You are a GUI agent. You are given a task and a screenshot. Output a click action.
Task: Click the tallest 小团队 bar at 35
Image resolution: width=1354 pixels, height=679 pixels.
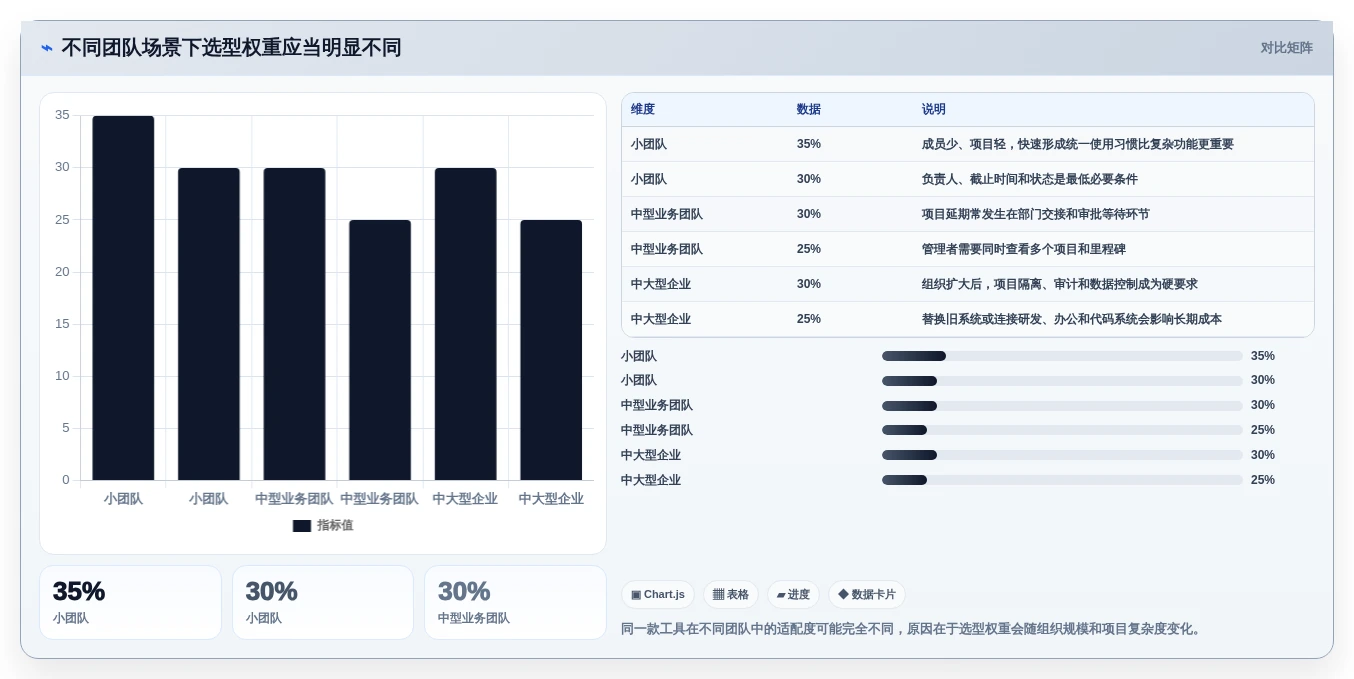coord(123,298)
